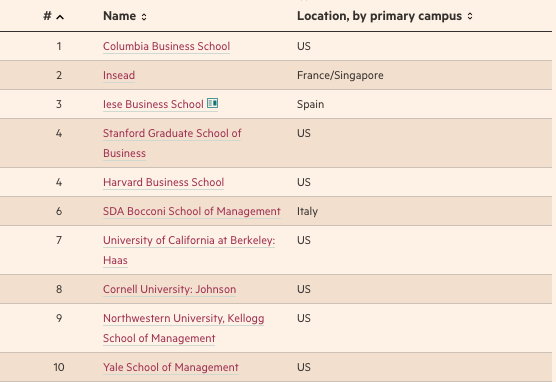The height and width of the screenshot is (382, 556).
Task: Sort by Location using its sort arrows
Action: 470,16
